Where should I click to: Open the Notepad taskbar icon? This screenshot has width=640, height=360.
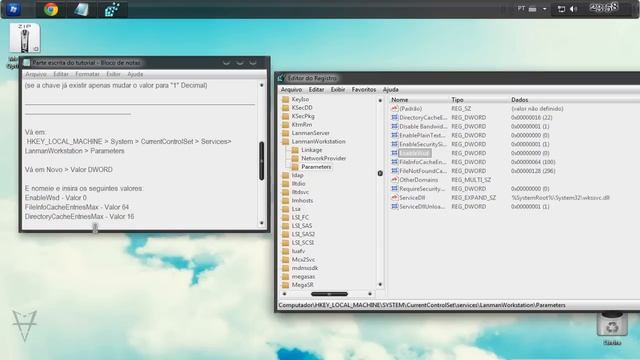click(81, 9)
